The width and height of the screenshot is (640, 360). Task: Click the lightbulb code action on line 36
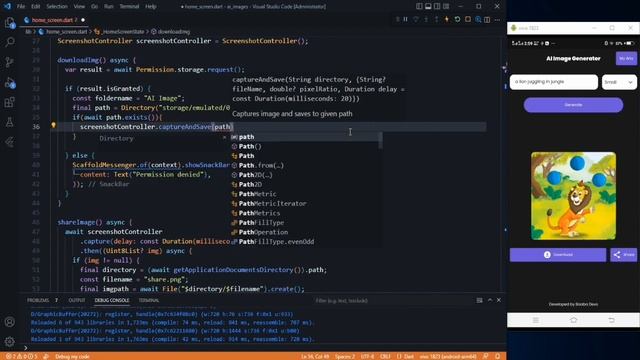(53, 125)
